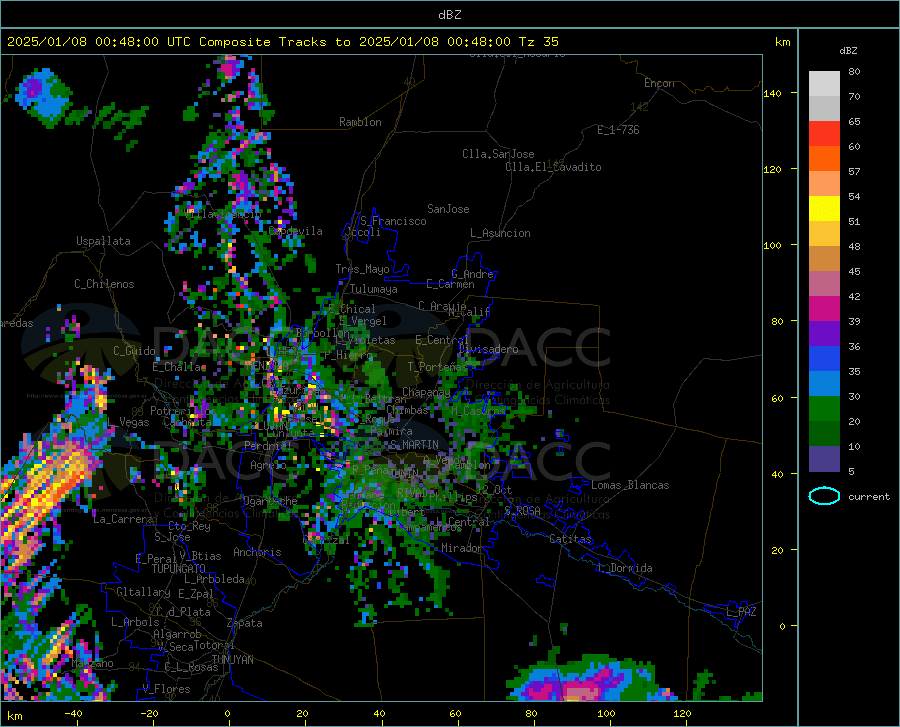Click the 80 dBZ light gray swatch
900x727 pixels.
(824, 84)
